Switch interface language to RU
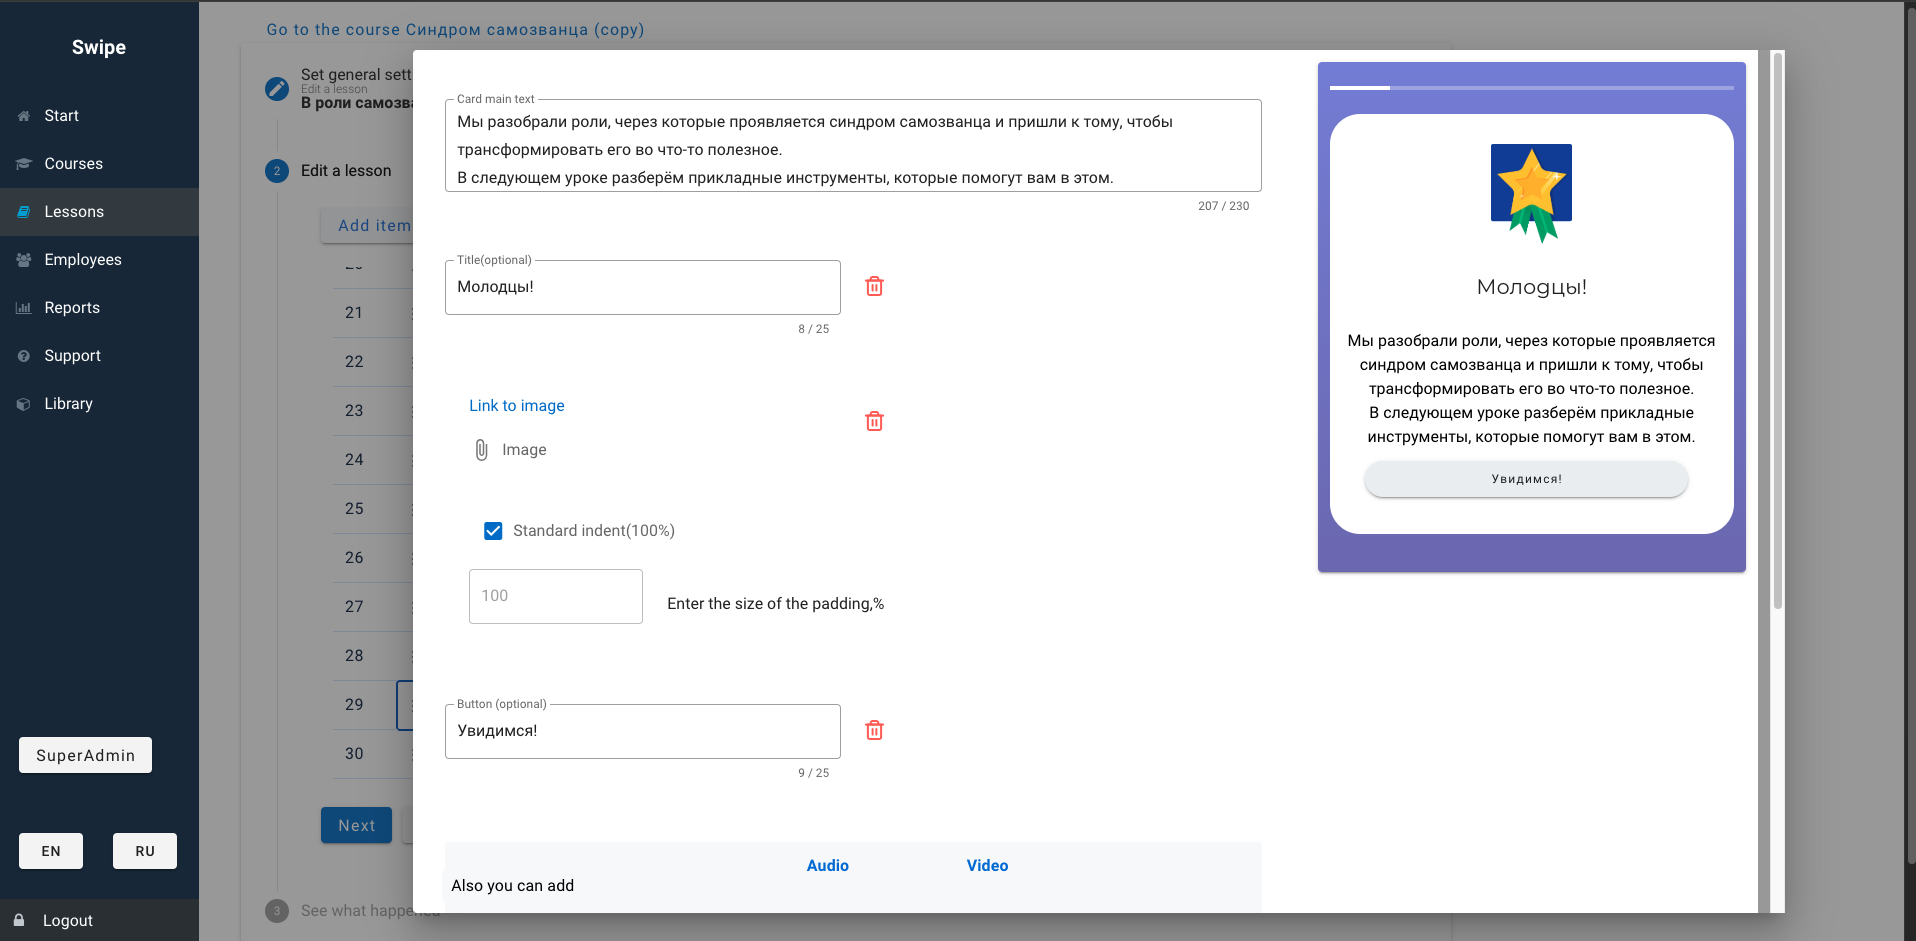 [145, 851]
